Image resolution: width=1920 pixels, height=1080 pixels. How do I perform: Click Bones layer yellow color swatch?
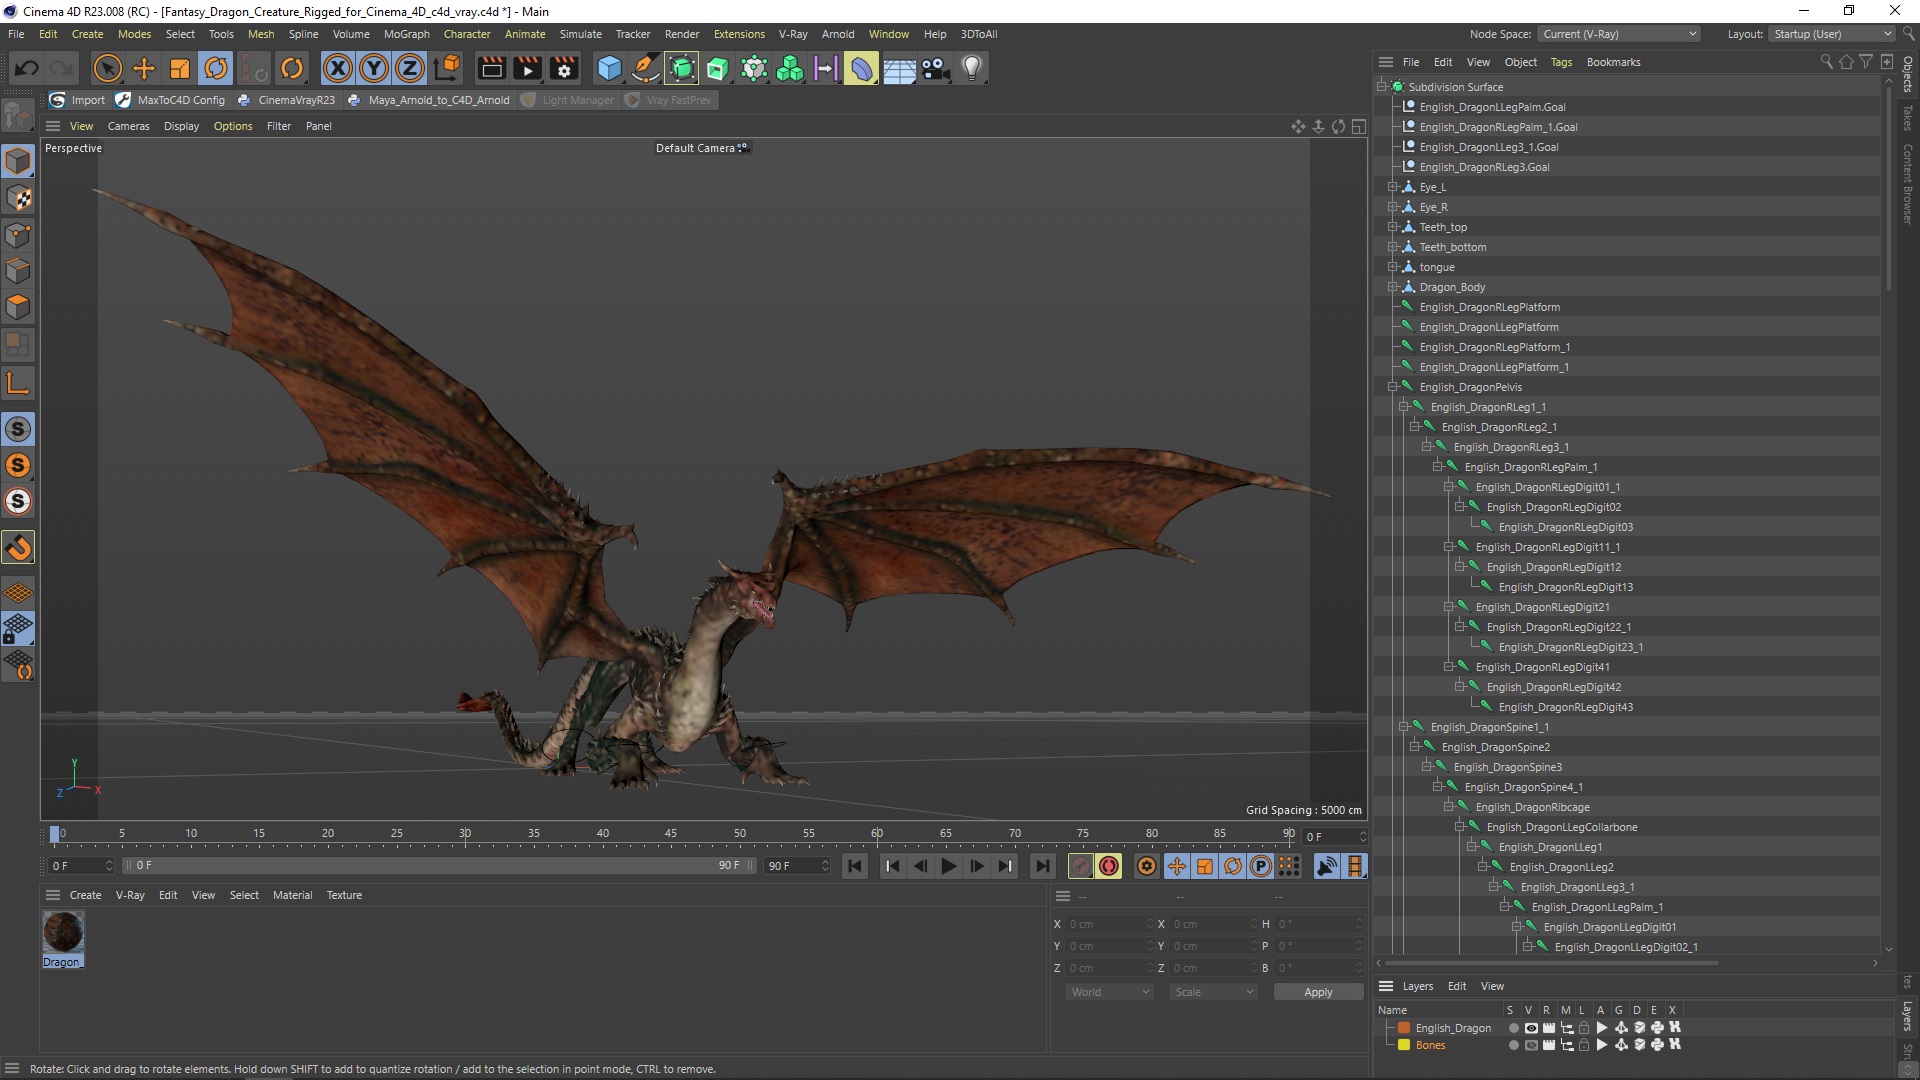(1404, 1045)
